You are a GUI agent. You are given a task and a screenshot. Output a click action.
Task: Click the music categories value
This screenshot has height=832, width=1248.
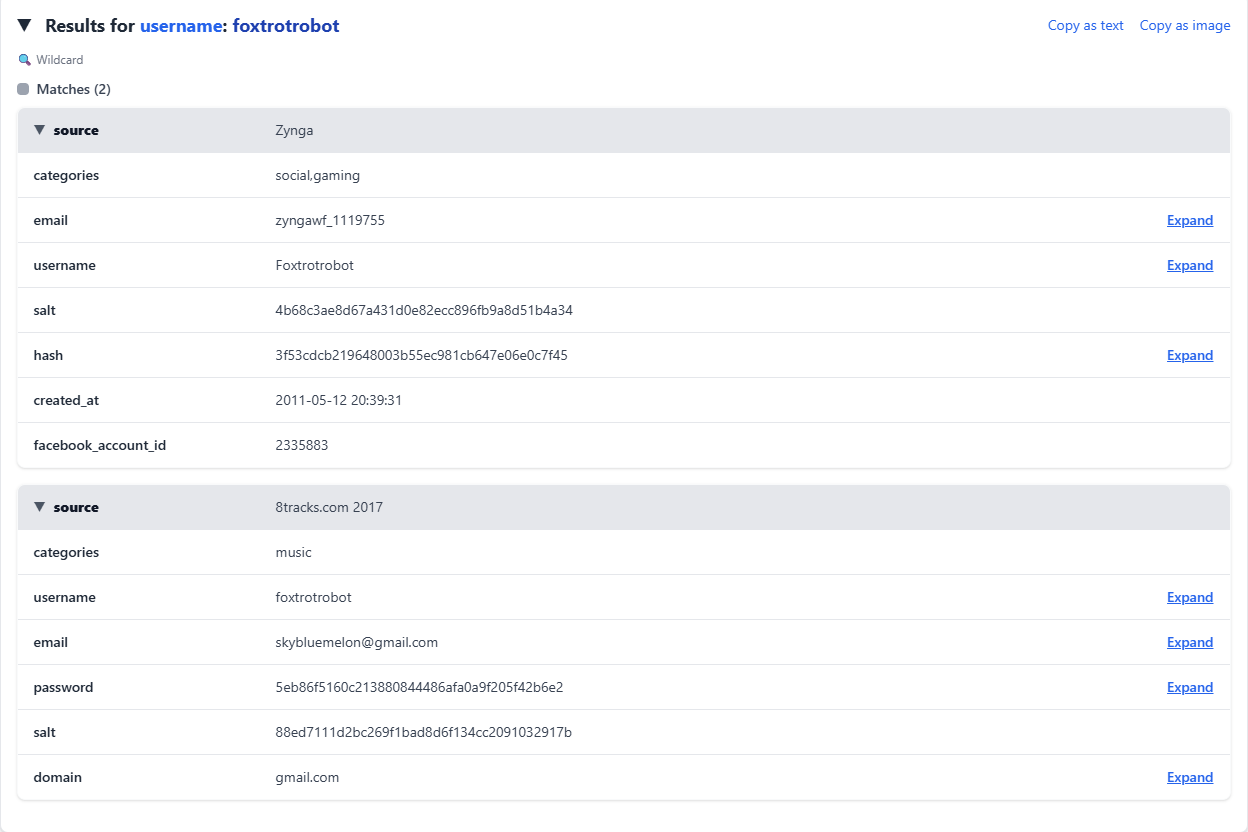[x=293, y=553]
